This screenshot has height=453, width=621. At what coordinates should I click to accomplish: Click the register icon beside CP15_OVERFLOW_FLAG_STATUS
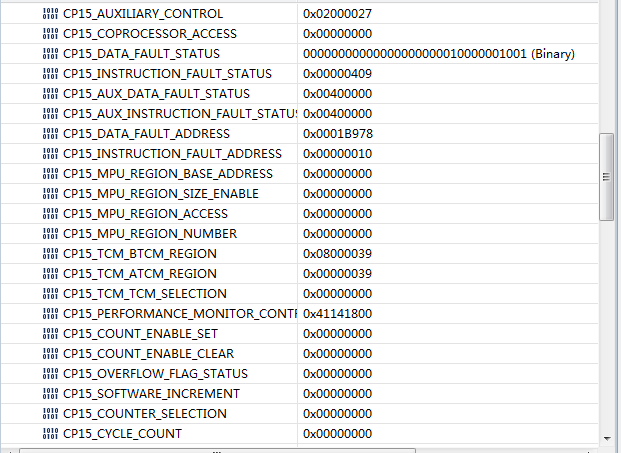[x=50, y=374]
